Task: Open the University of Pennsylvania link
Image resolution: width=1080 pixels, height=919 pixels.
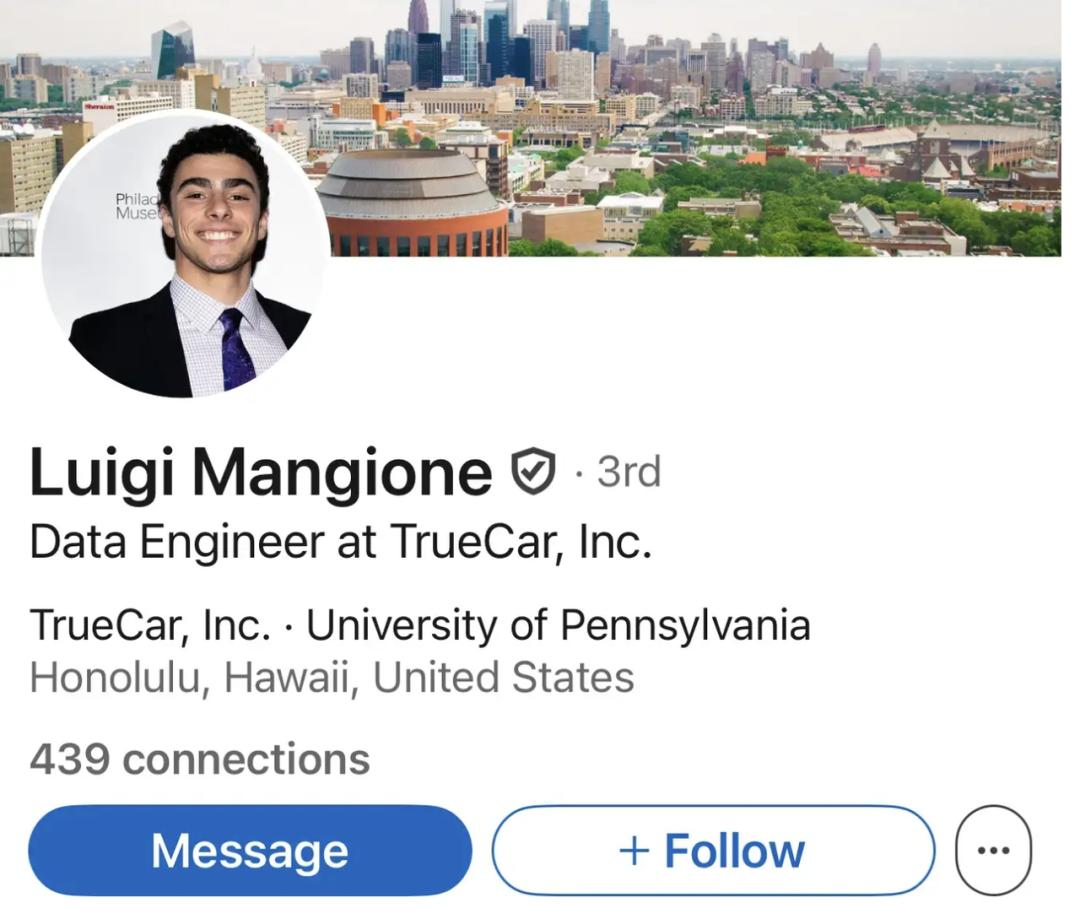Action: [558, 625]
